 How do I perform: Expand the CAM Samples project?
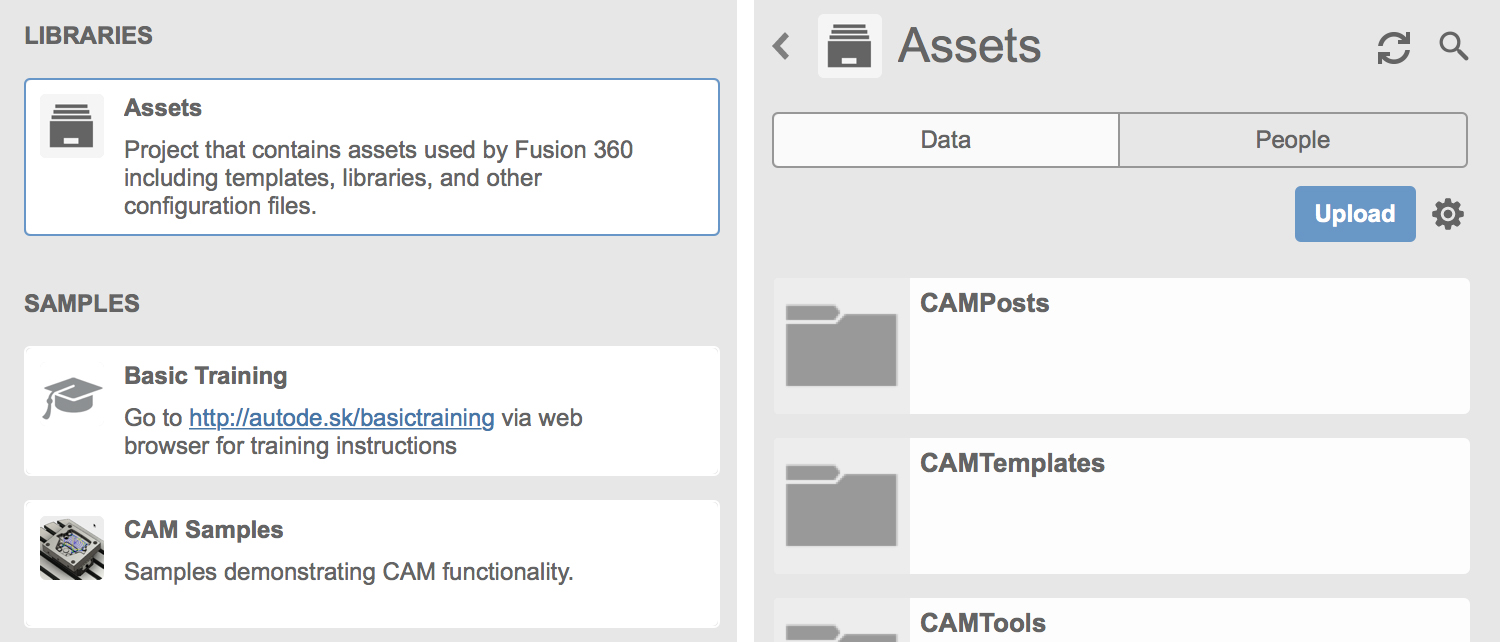click(x=371, y=563)
